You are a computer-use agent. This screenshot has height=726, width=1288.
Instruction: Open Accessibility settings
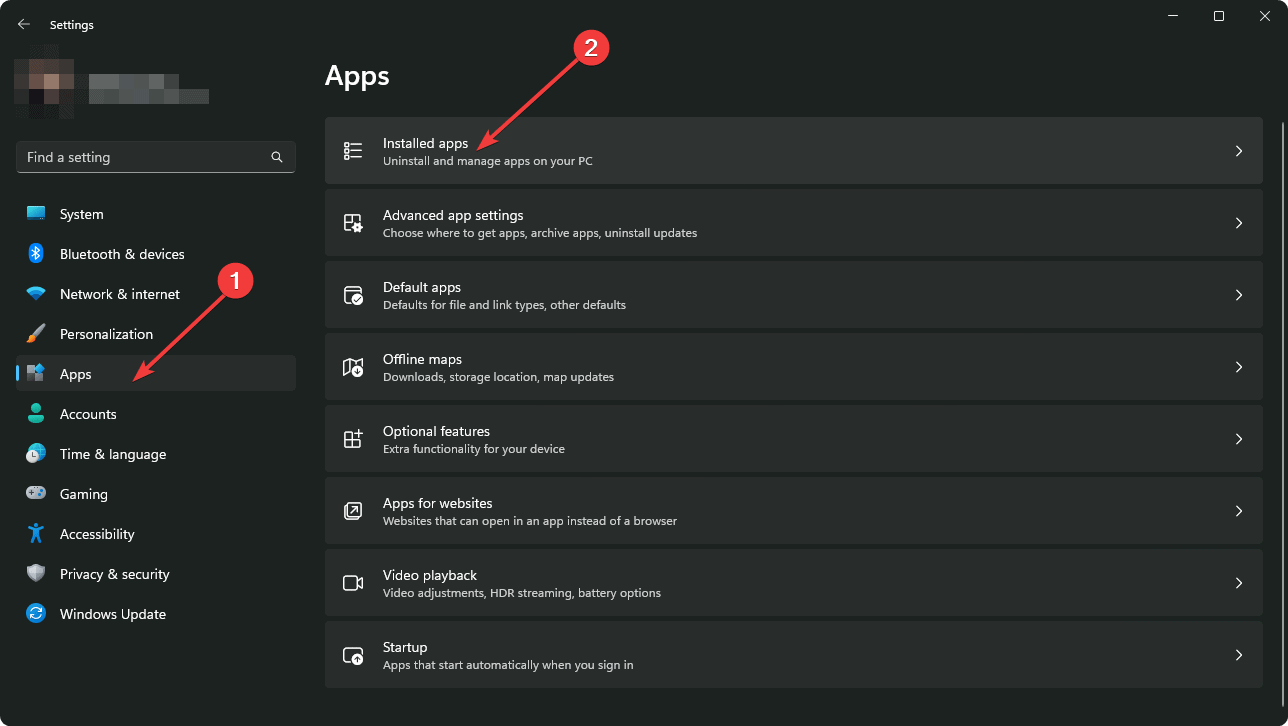[x=156, y=534]
